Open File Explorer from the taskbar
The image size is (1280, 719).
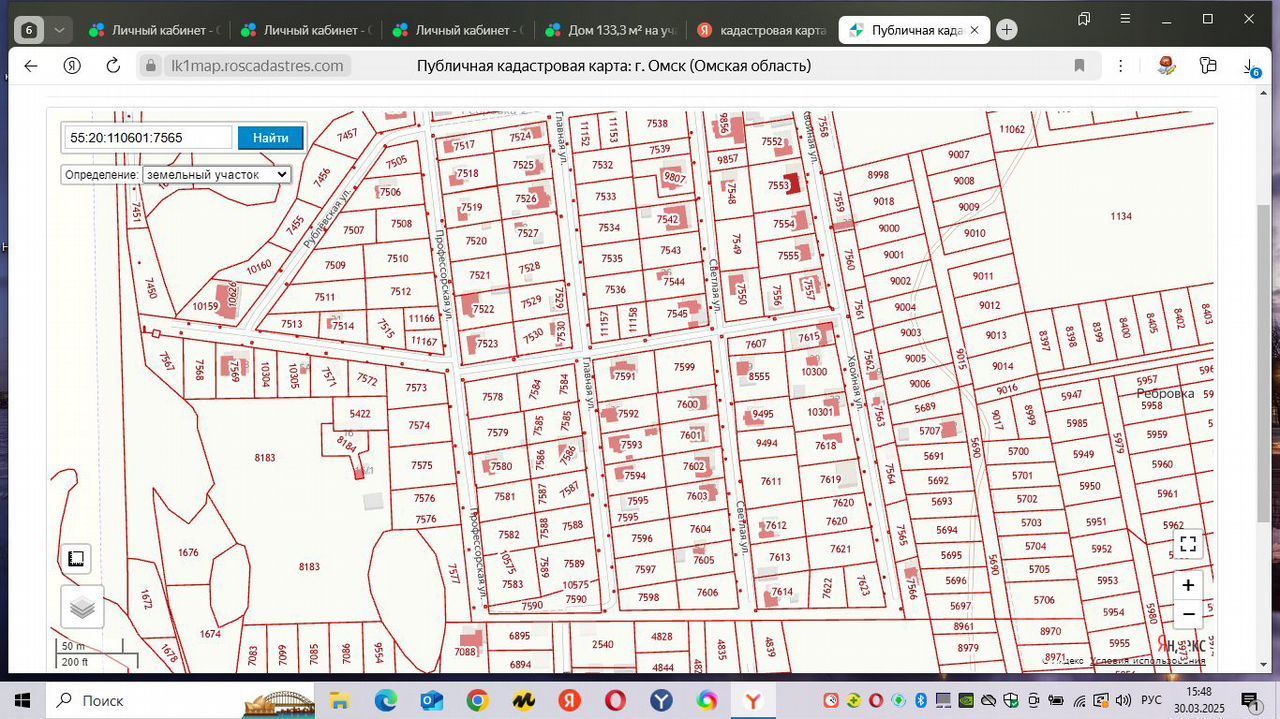[x=339, y=700]
